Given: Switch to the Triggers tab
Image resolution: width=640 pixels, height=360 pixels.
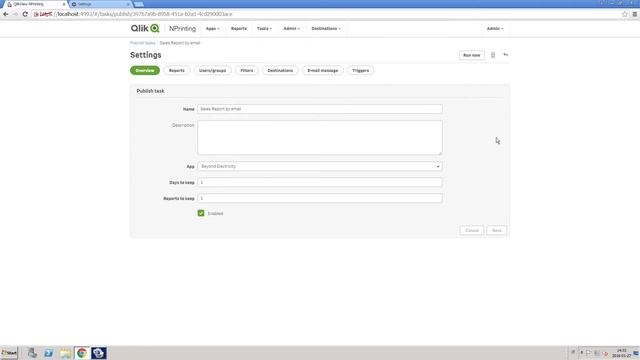Looking at the screenshot, I should point(360,71).
